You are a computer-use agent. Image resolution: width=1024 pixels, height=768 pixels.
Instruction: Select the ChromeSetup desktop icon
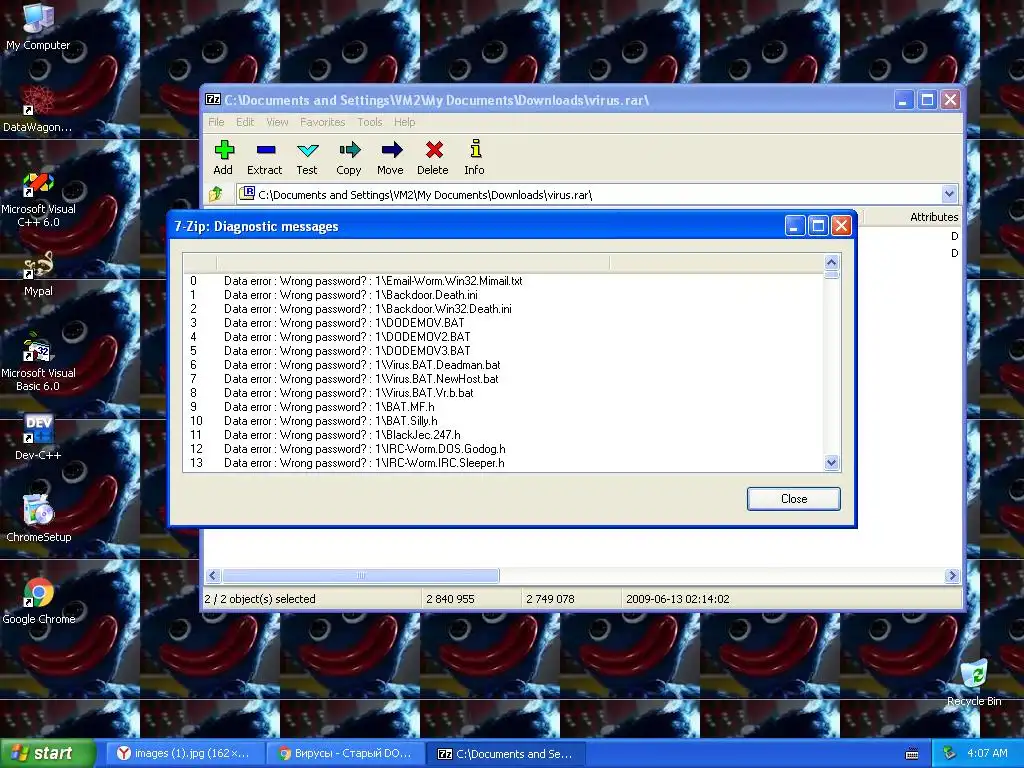39,519
